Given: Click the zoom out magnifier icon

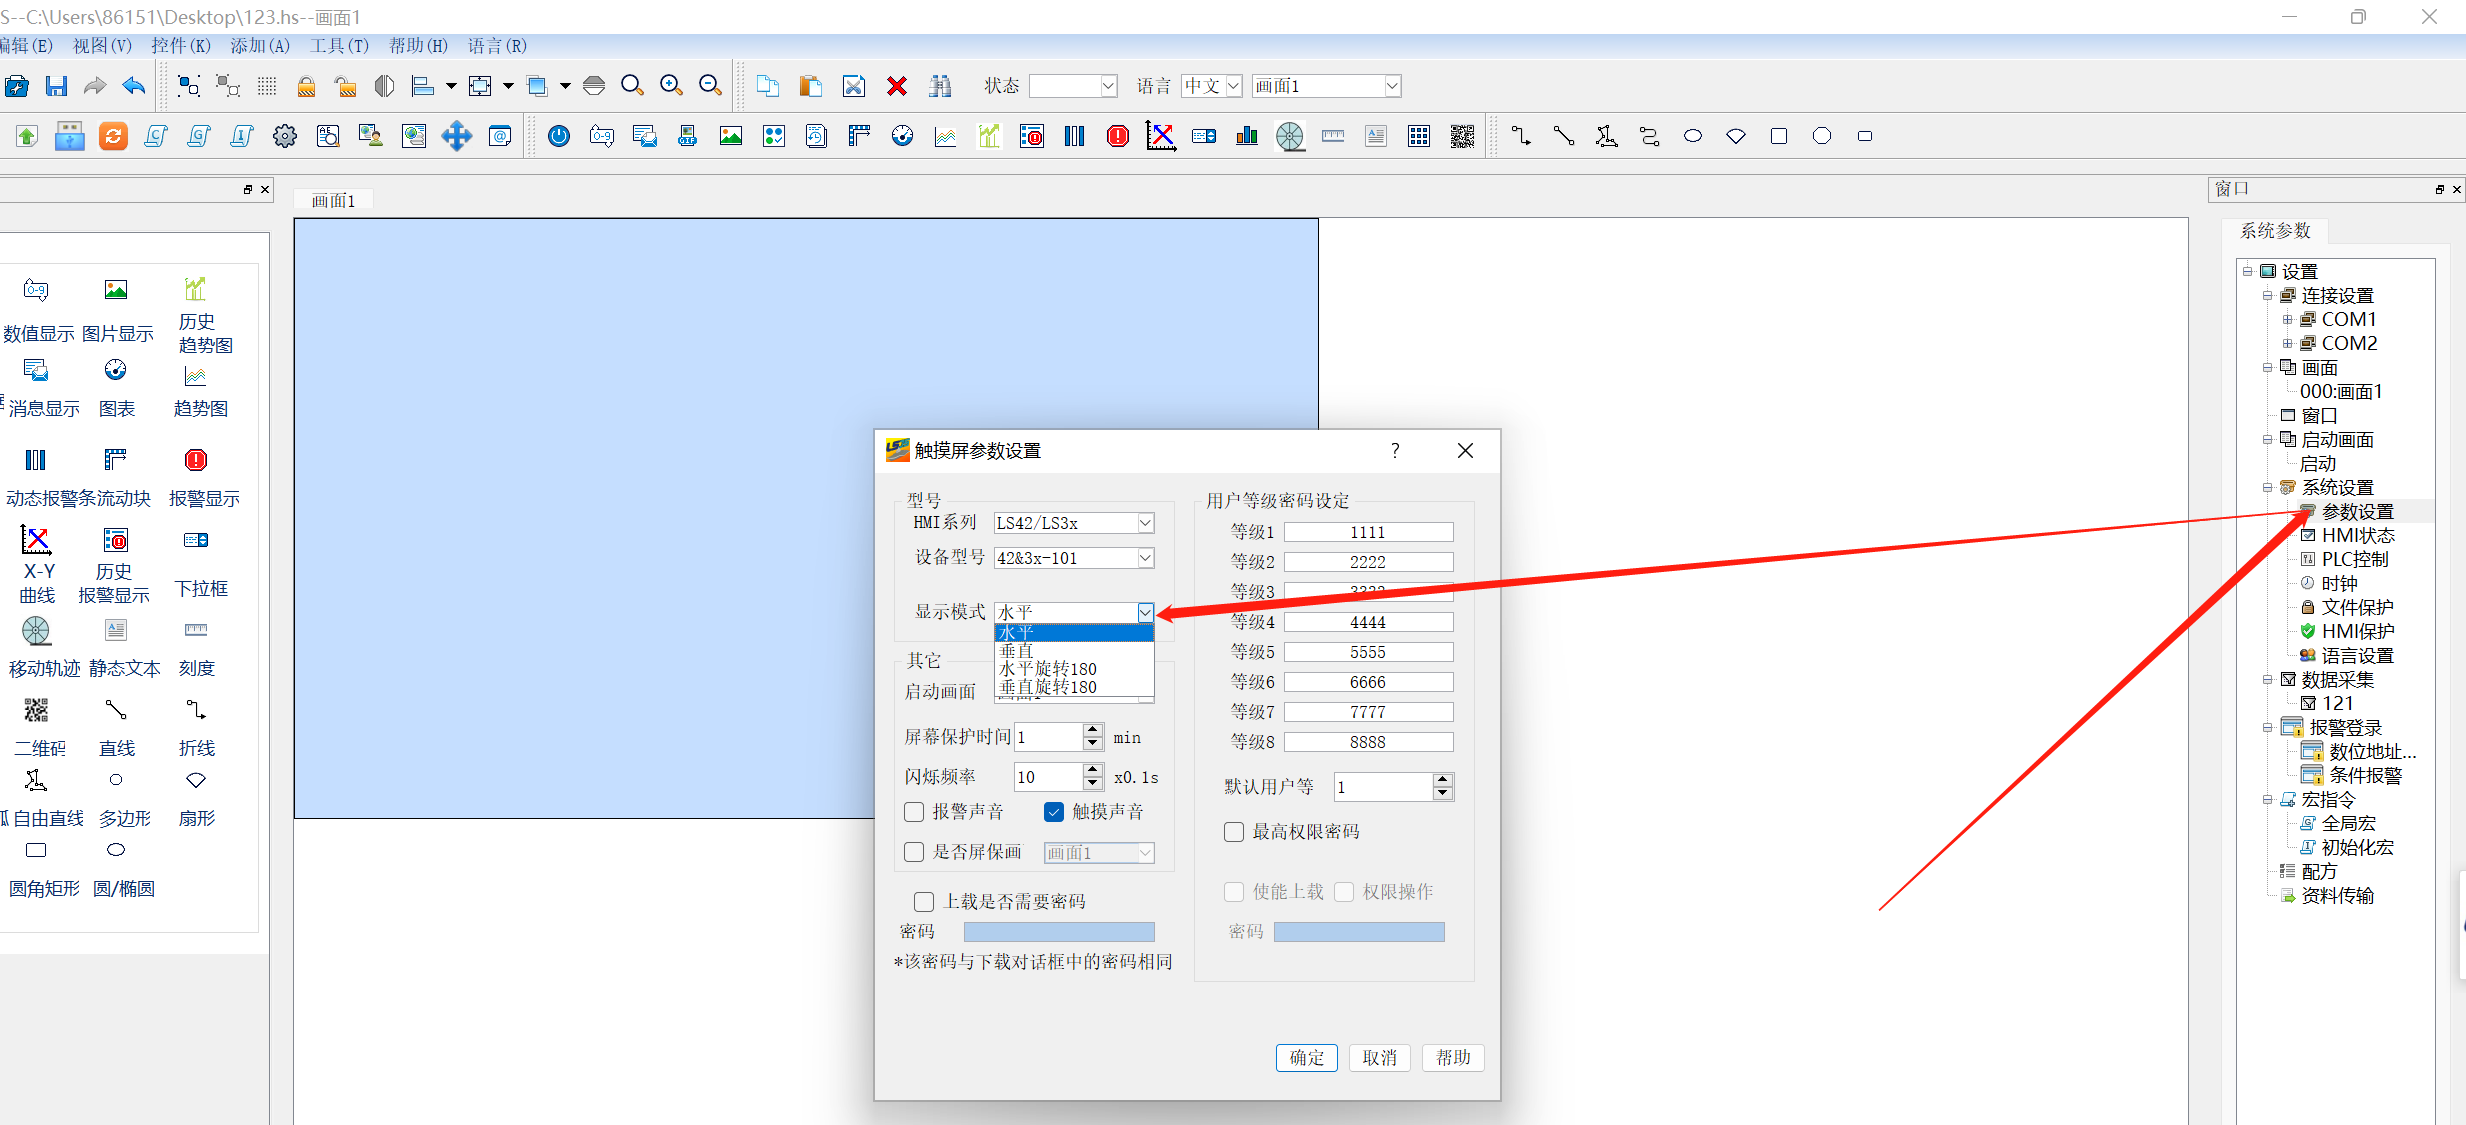Looking at the screenshot, I should (x=710, y=86).
